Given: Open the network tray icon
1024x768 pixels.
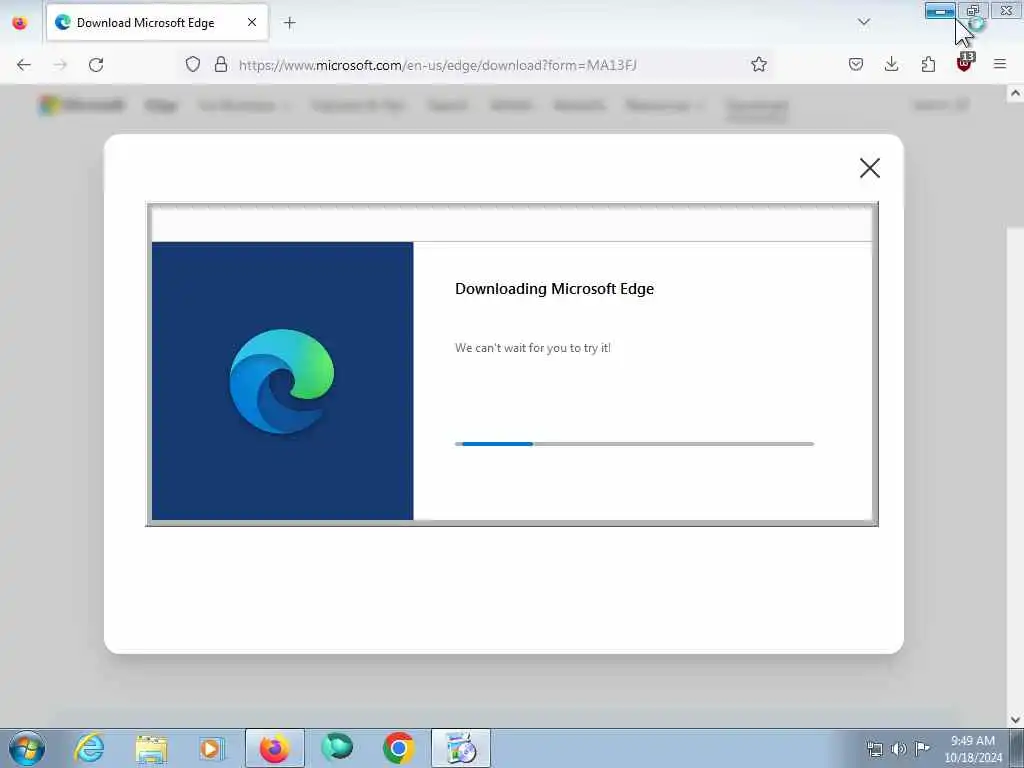Looking at the screenshot, I should [874, 748].
